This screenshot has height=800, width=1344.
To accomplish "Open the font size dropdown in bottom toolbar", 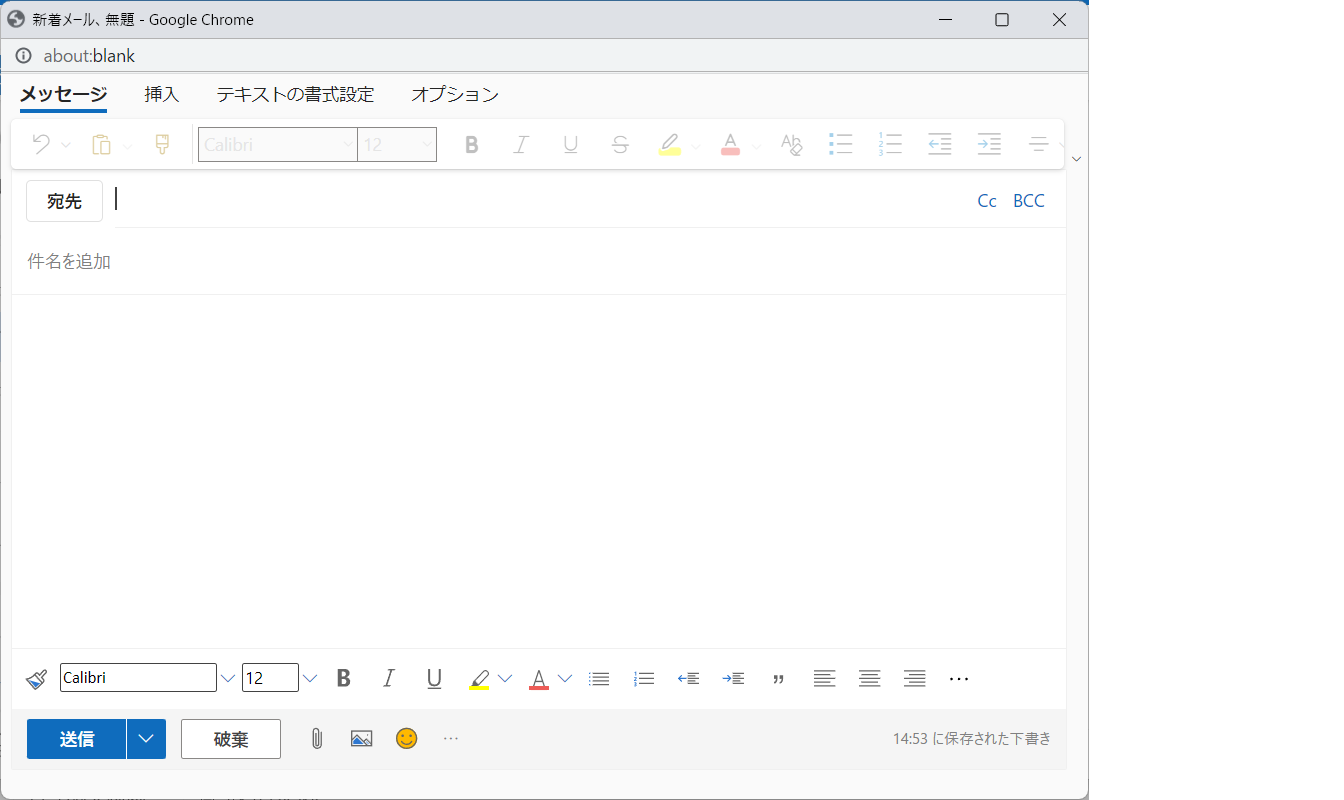I will click(310, 679).
